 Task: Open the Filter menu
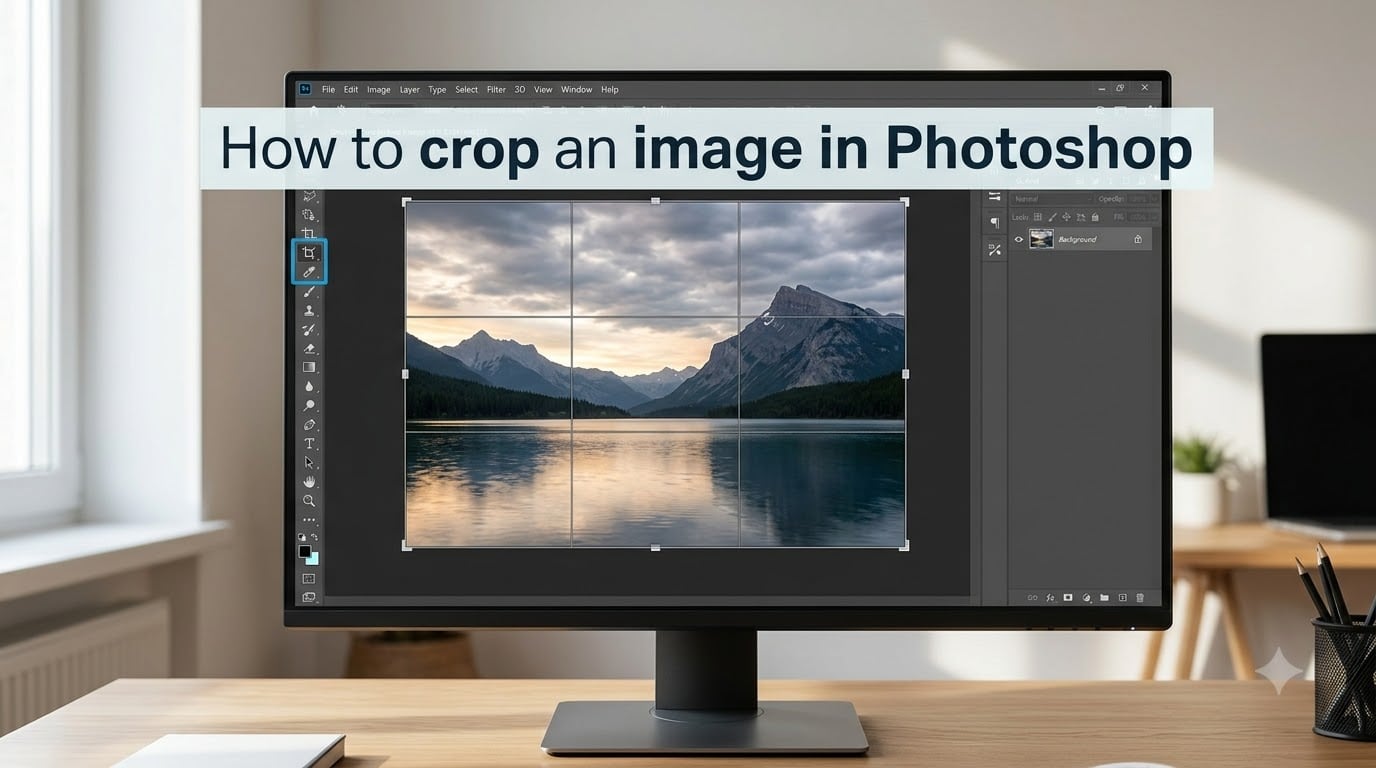pos(496,90)
